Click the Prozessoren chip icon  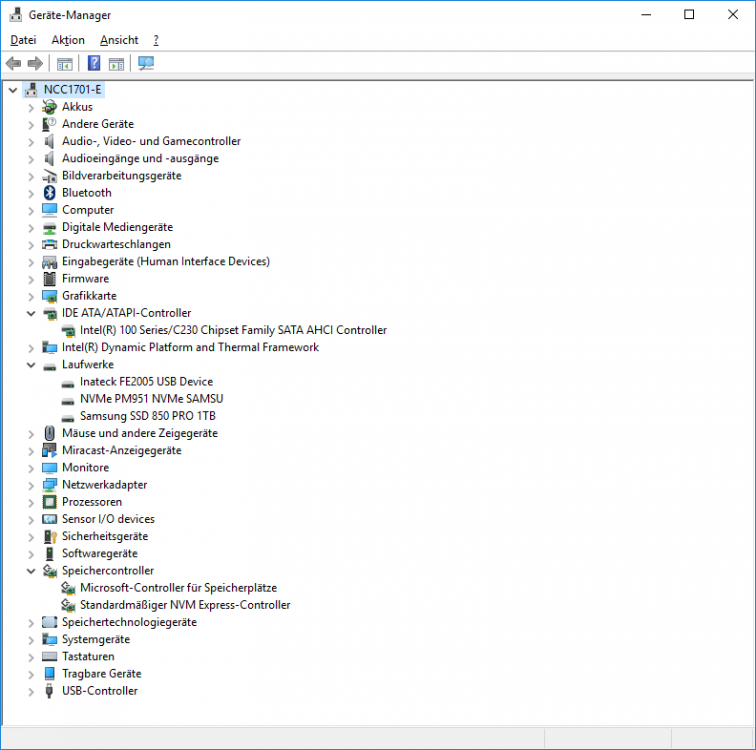click(49, 502)
